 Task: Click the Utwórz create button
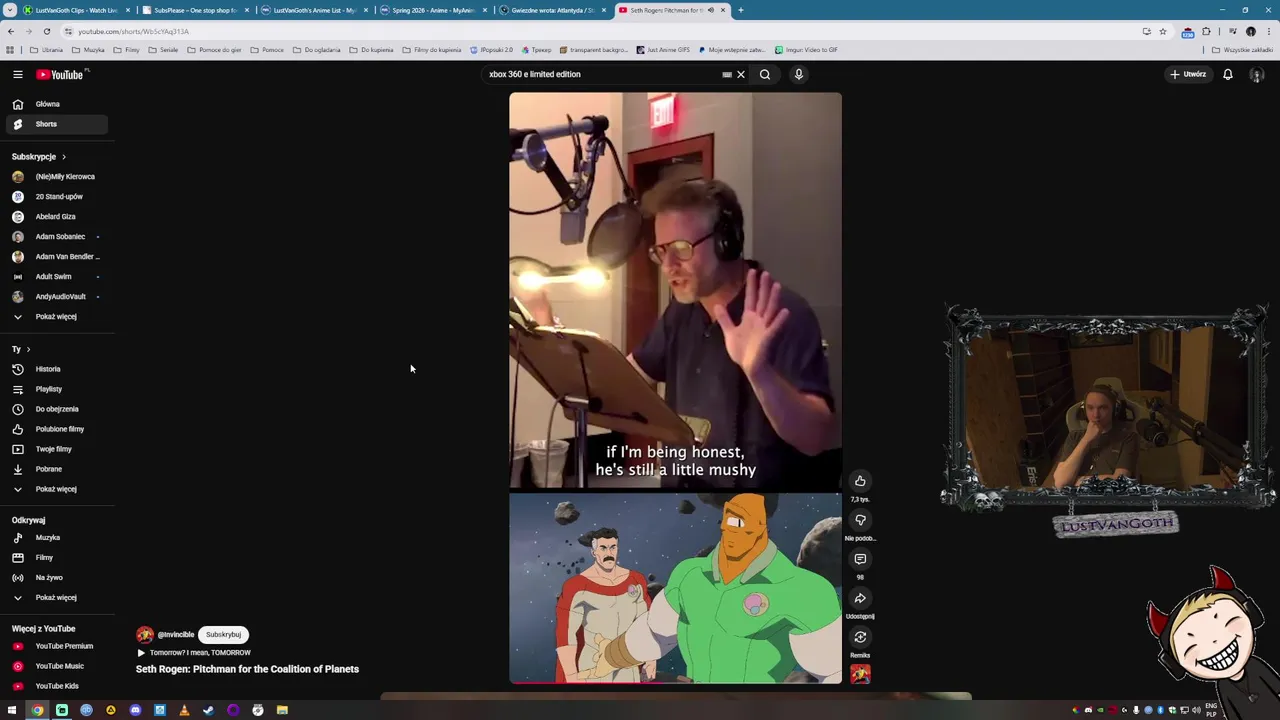pos(1188,74)
